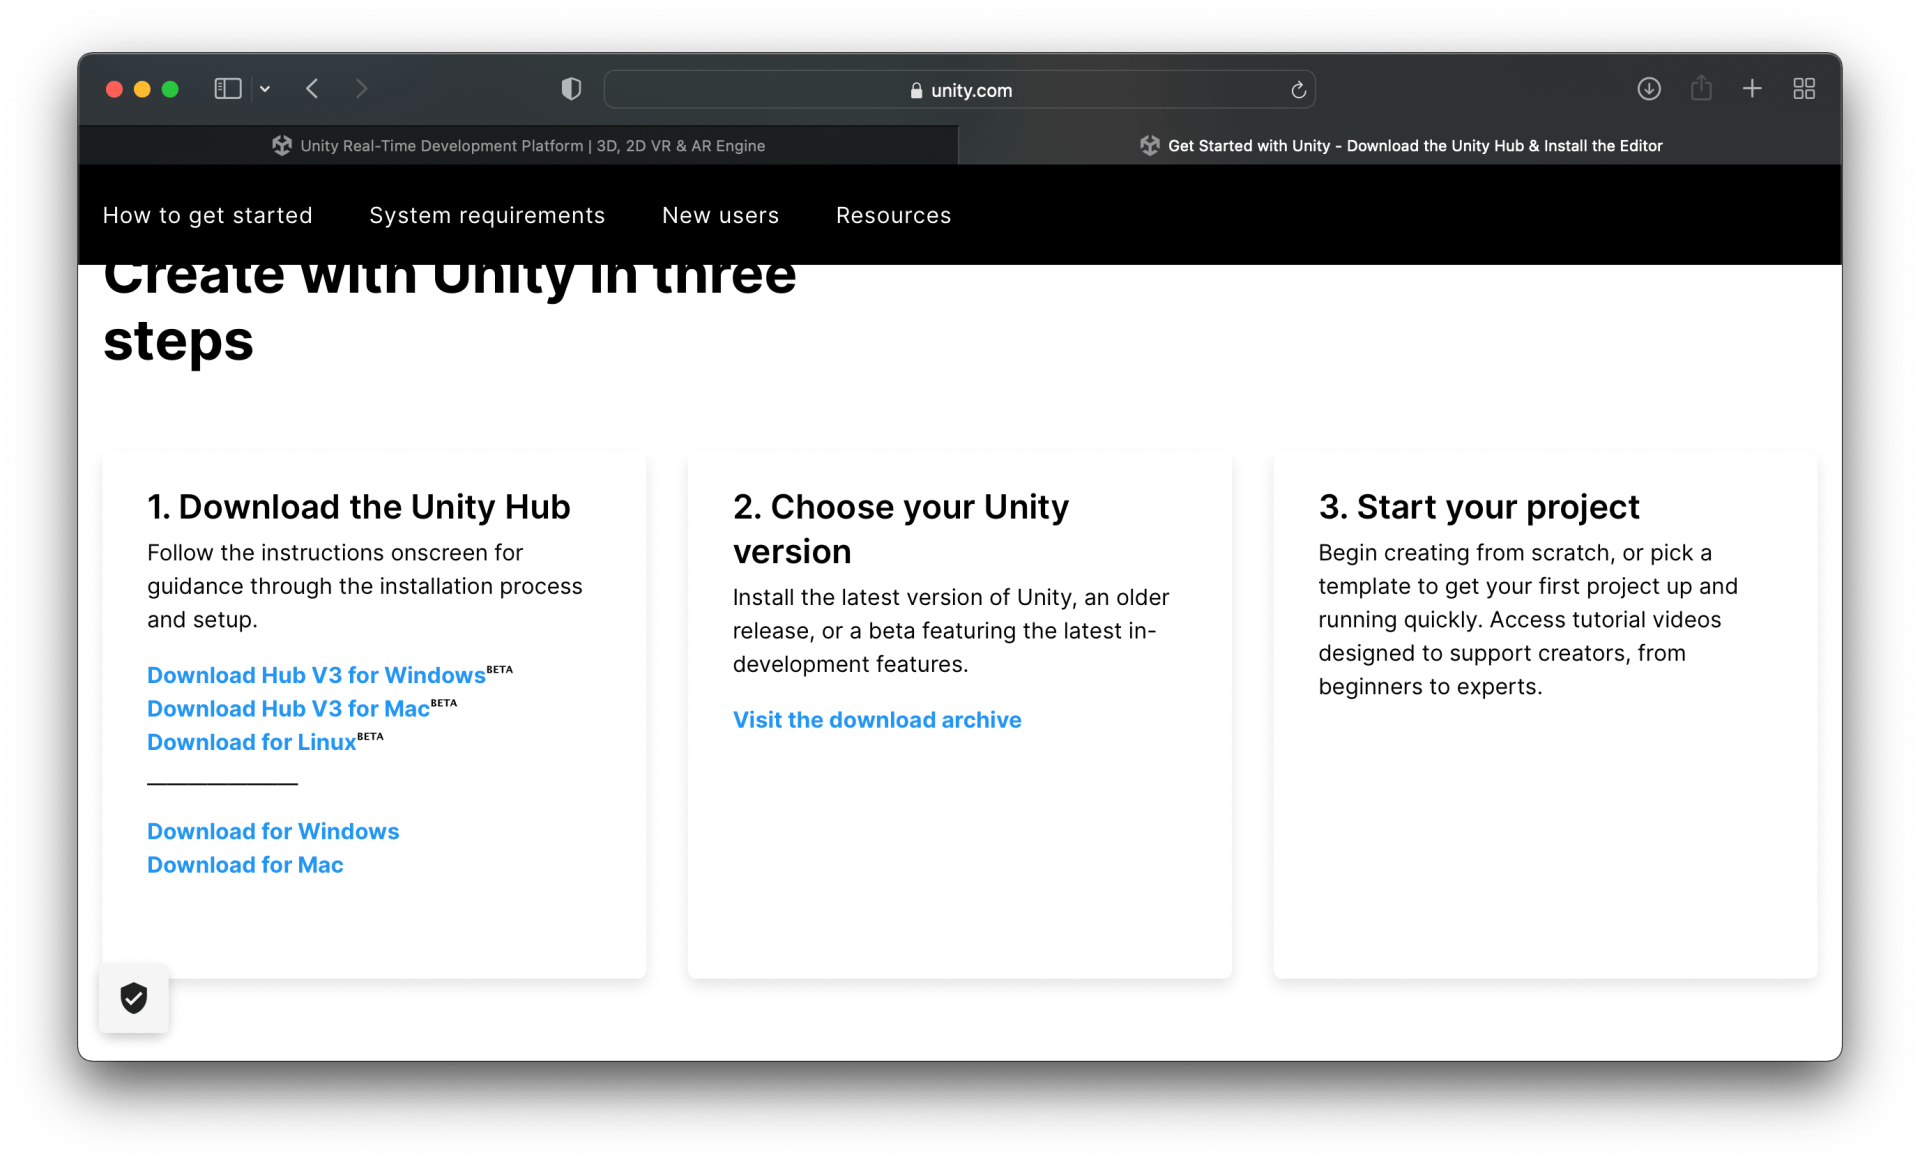
Task: Show the tab overview grid
Action: click(1804, 89)
